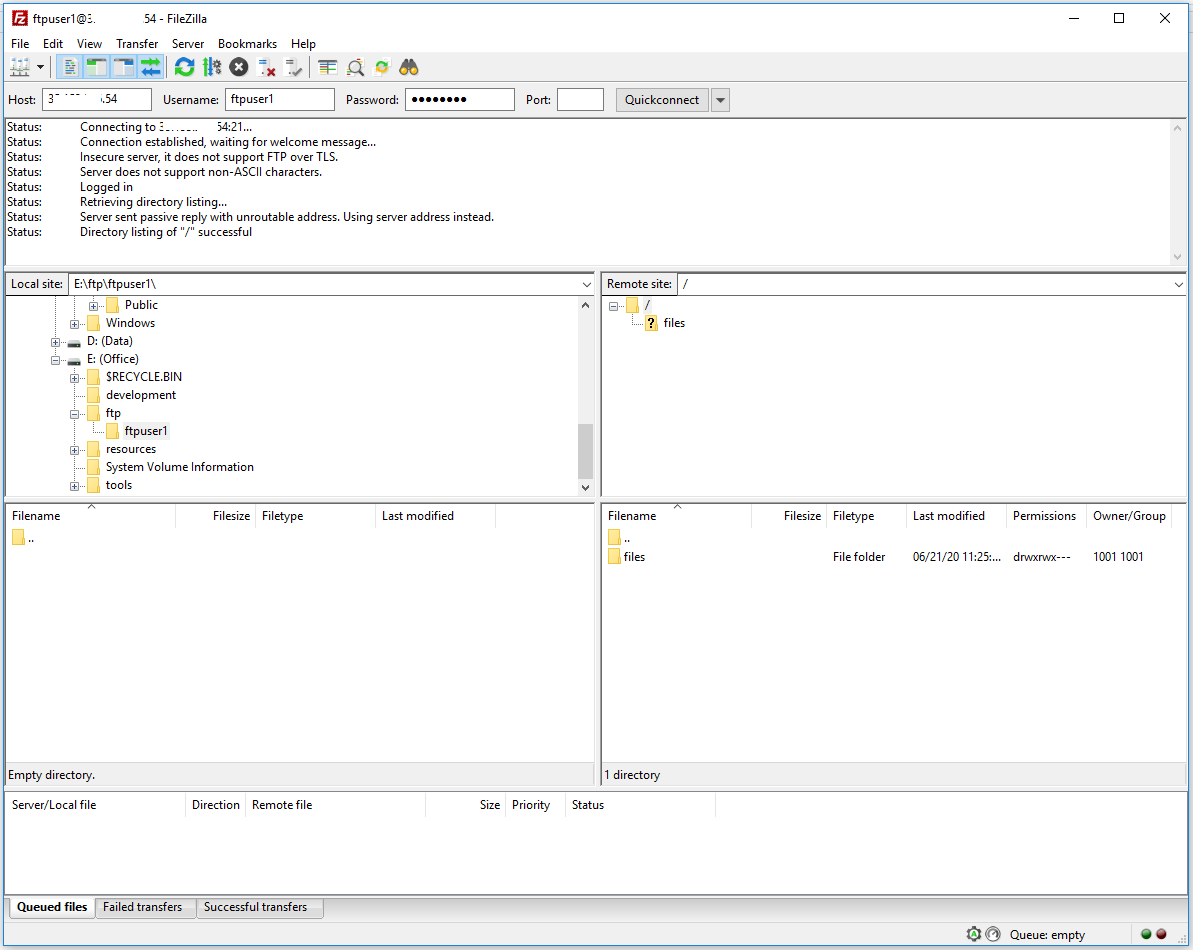This screenshot has height=950, width=1193.
Task: Expand the resources folder node
Action: tap(75, 450)
